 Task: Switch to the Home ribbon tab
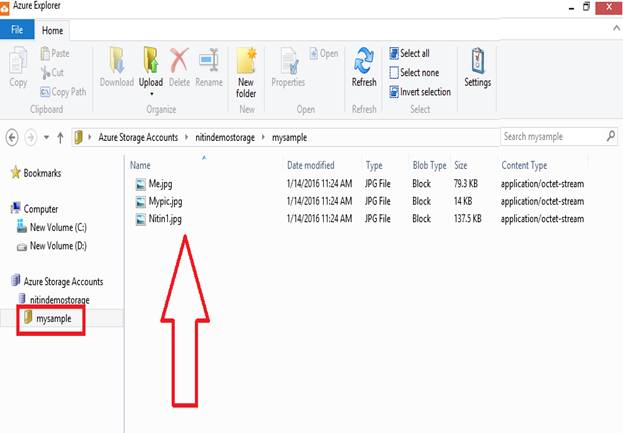pos(52,31)
